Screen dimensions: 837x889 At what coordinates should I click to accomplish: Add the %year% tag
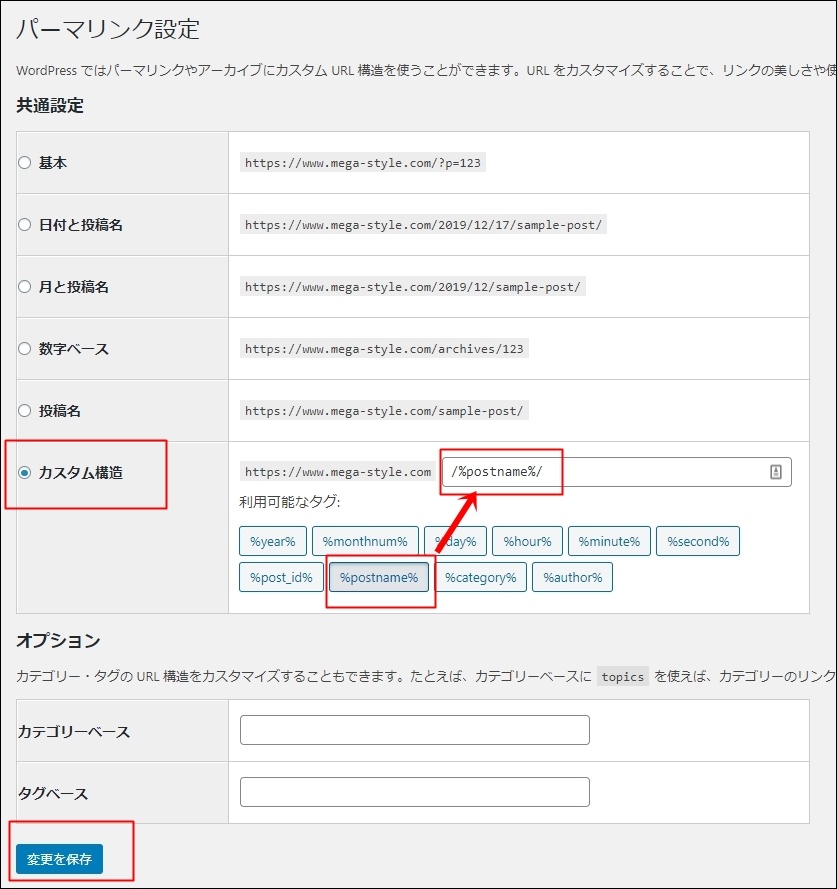273,542
